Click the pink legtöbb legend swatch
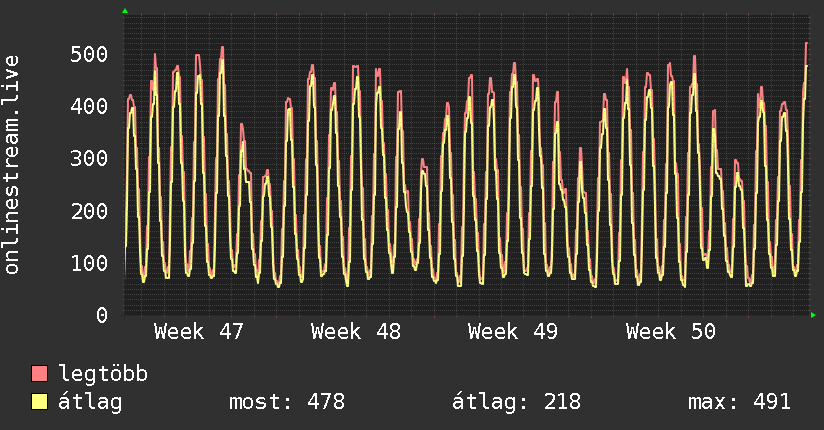This screenshot has height=430, width=824. point(39,373)
